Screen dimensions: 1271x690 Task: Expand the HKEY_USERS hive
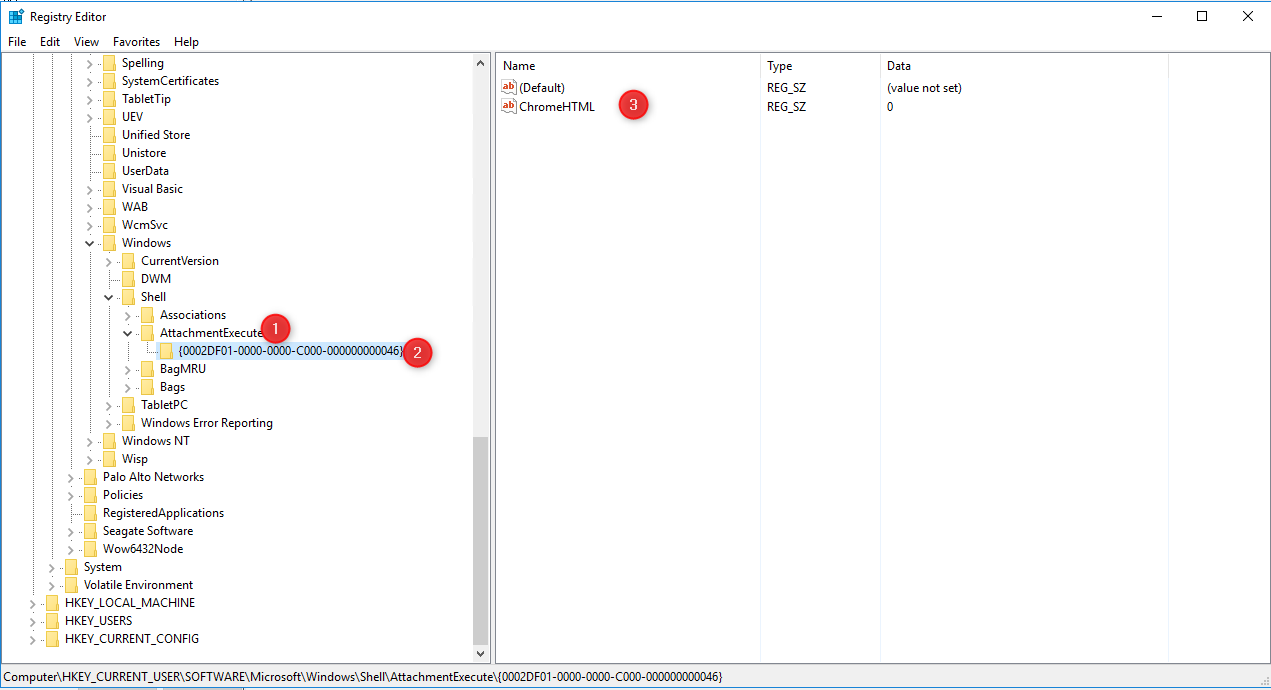click(33, 621)
